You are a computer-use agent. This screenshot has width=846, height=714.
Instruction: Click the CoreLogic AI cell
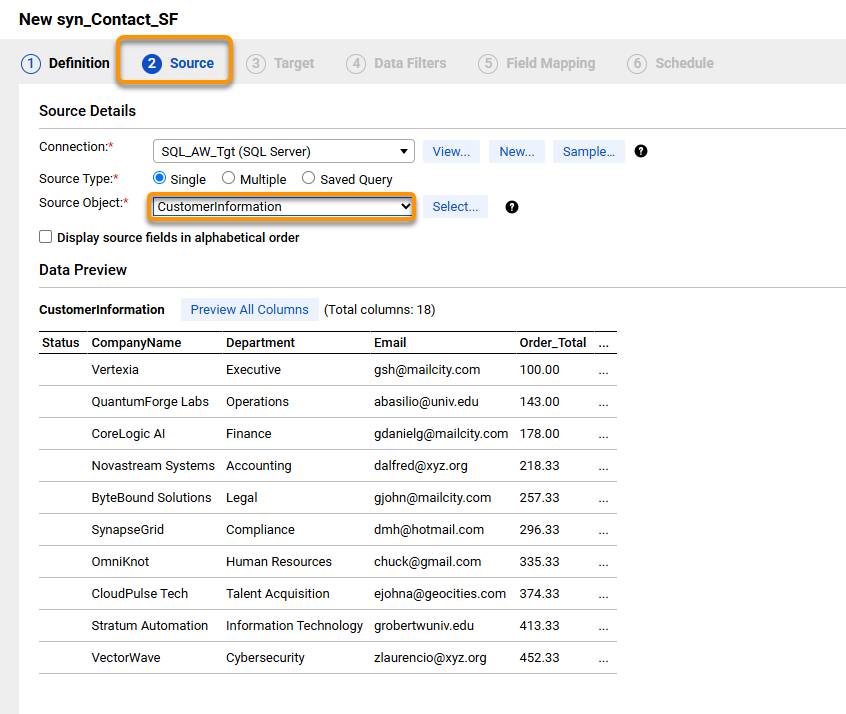[128, 433]
